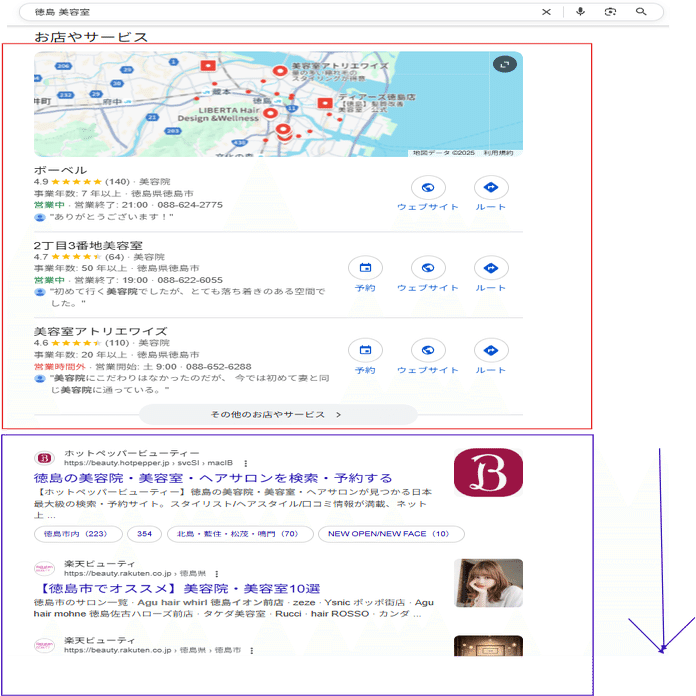696x696 pixels.
Task: Open 徳島の美容院・美容室・ヘアサロンを検索 result
Action: pos(213,478)
